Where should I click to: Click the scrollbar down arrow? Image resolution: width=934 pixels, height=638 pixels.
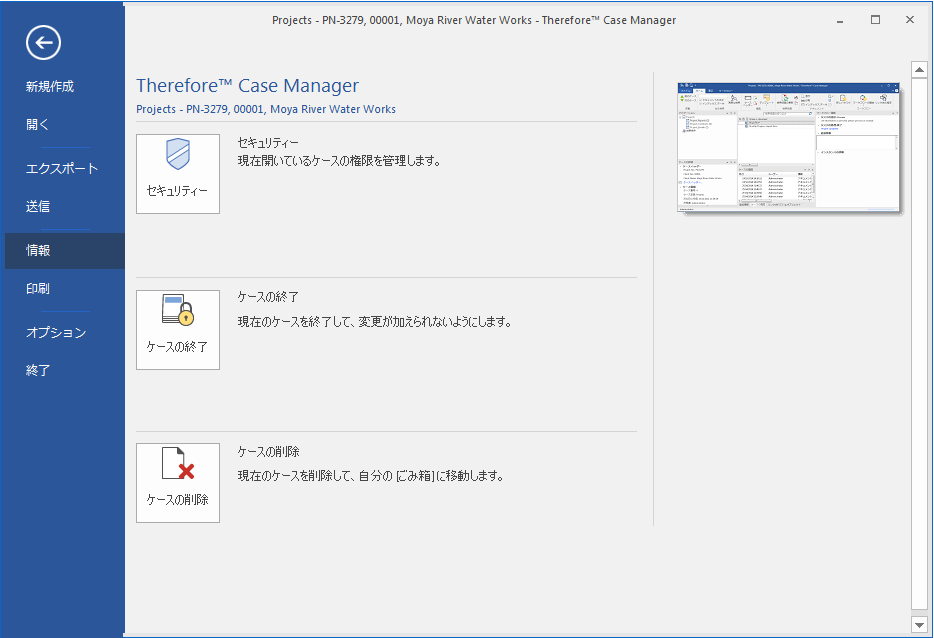point(919,624)
